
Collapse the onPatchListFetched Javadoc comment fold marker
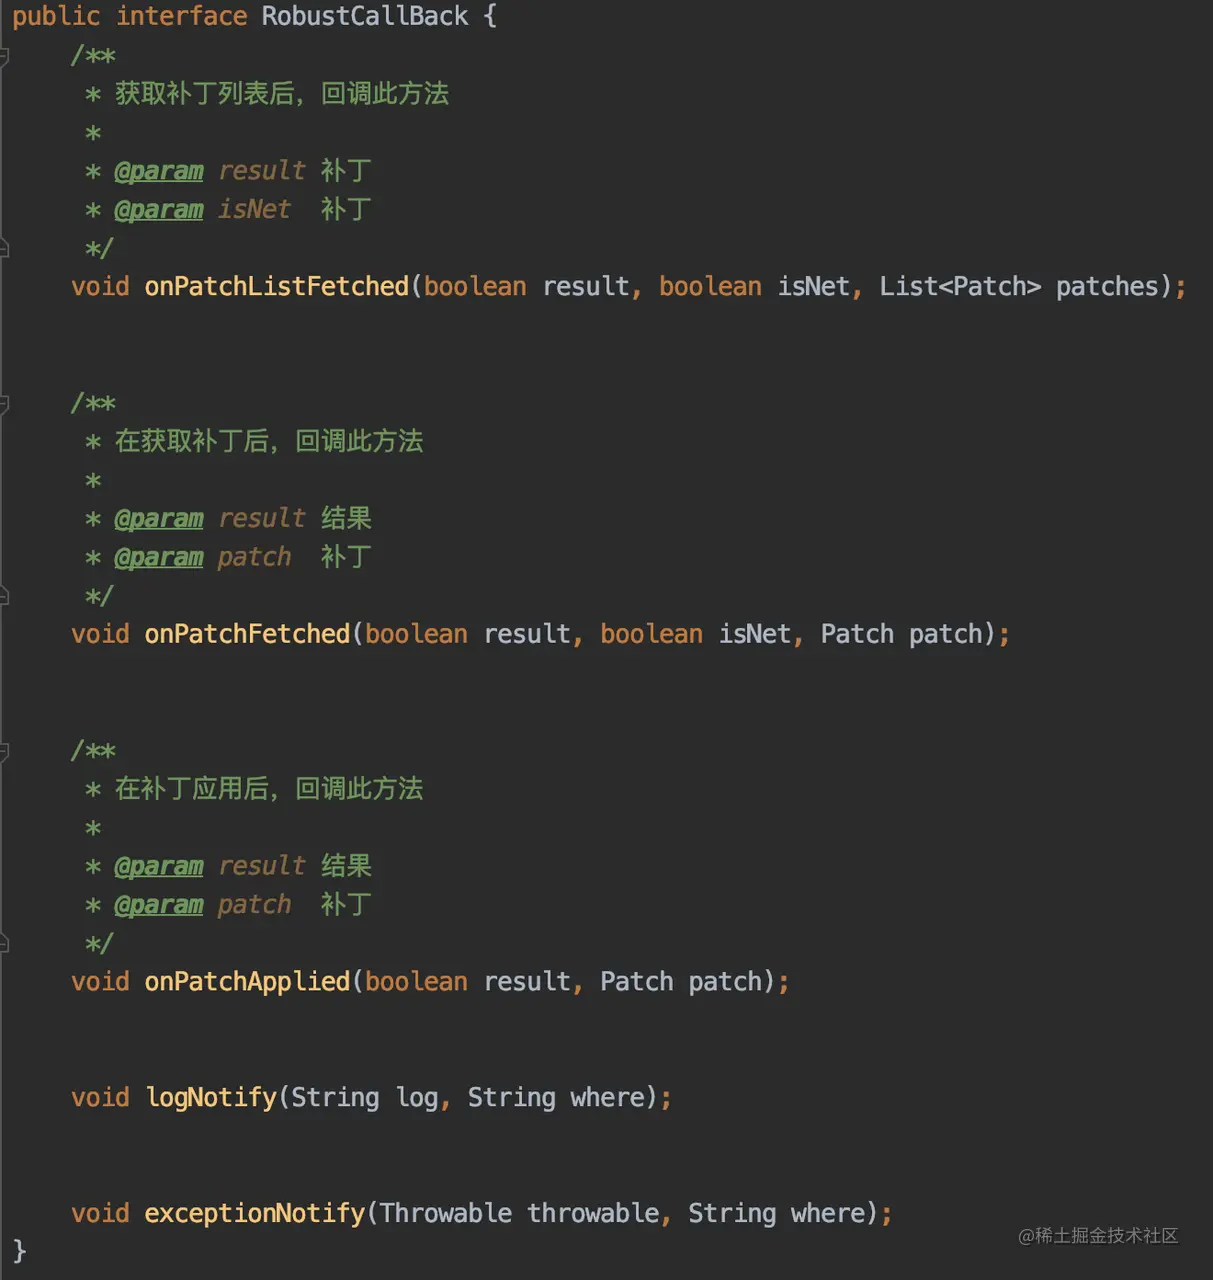coord(4,56)
